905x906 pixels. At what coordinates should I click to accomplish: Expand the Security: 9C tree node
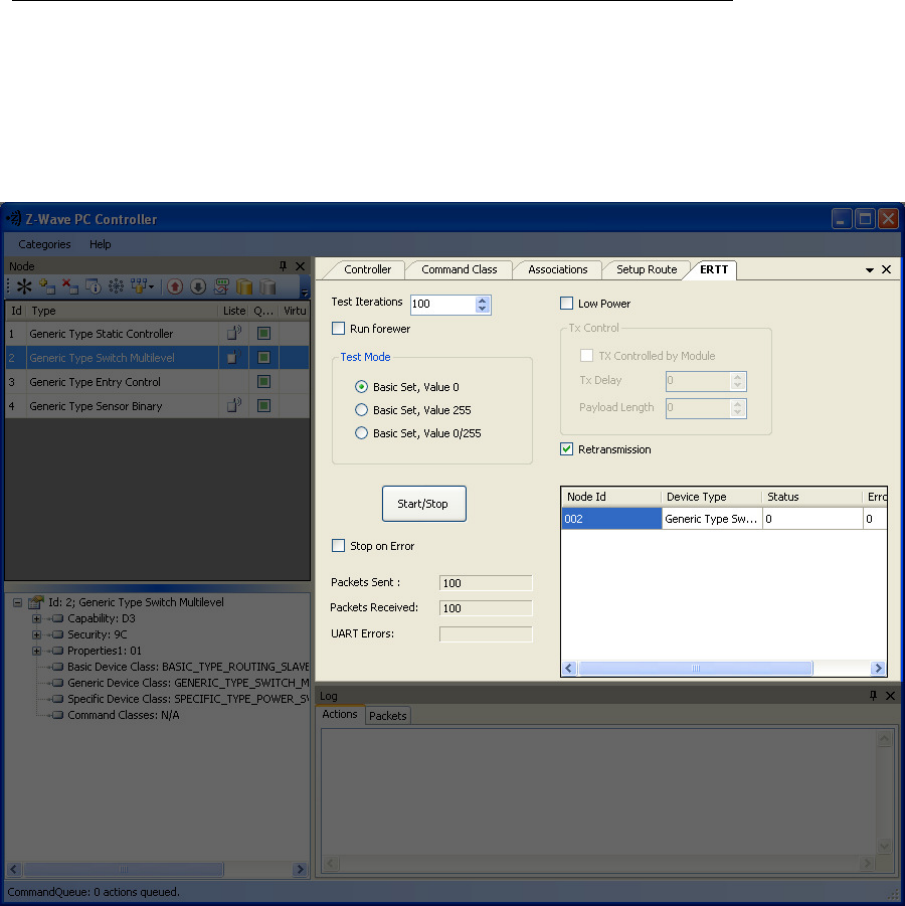(36, 634)
